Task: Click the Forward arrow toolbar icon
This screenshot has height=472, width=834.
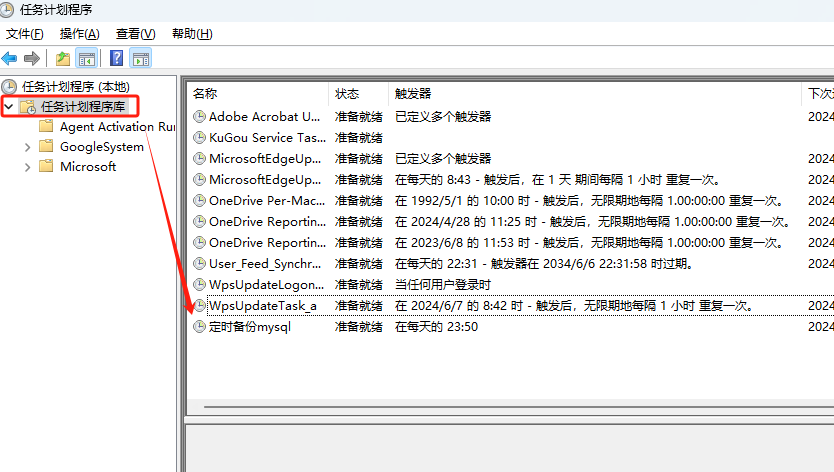Action: point(32,58)
